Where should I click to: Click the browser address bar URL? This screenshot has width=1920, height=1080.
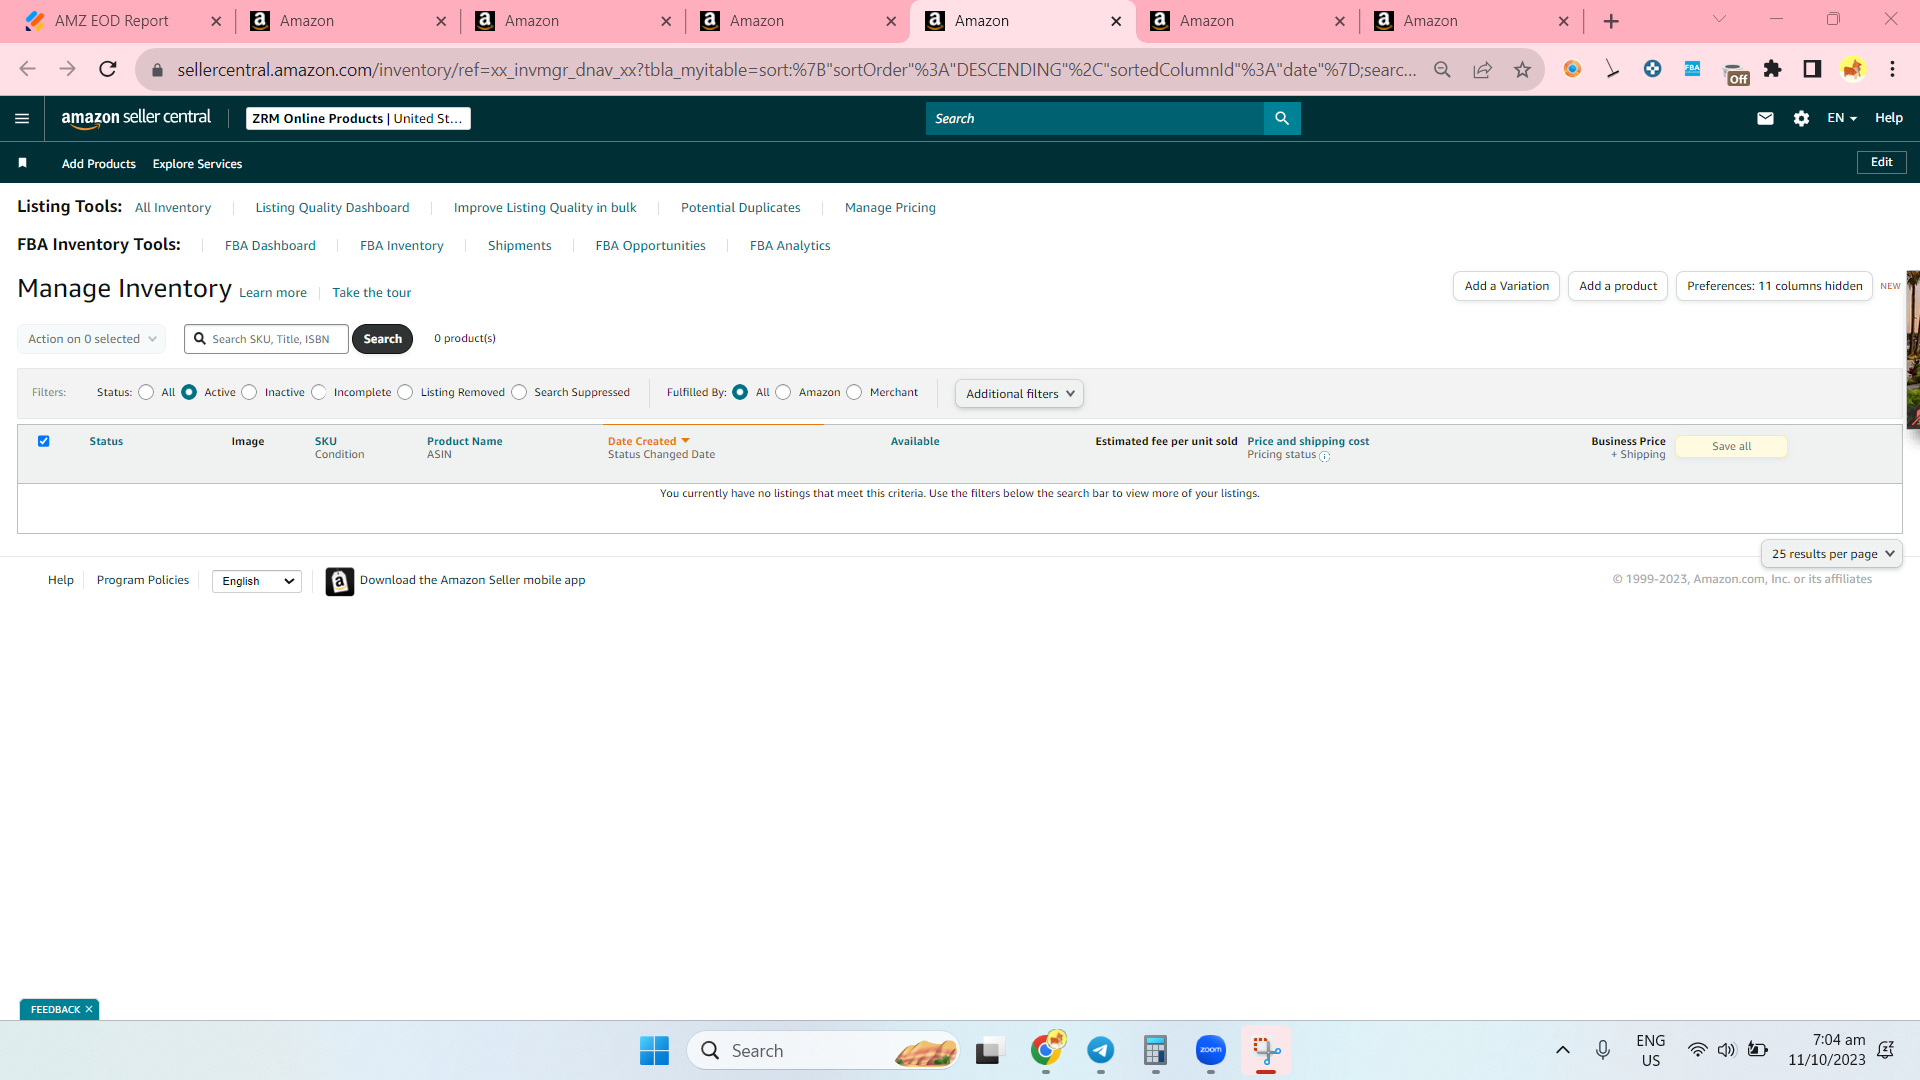pyautogui.click(x=797, y=69)
